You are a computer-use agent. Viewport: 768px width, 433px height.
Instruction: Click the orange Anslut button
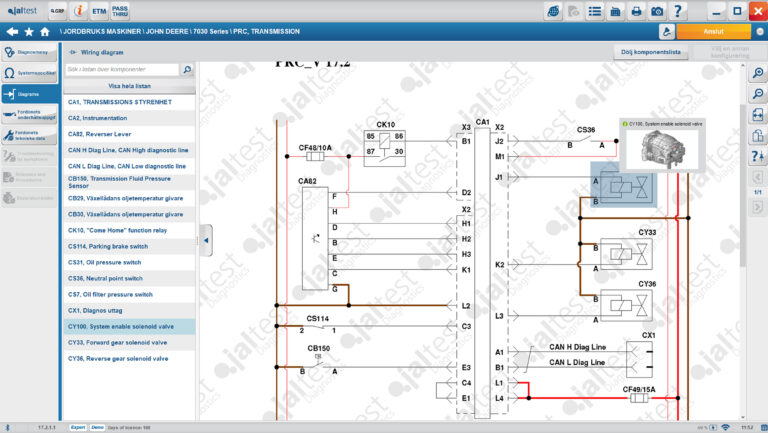pyautogui.click(x=714, y=31)
